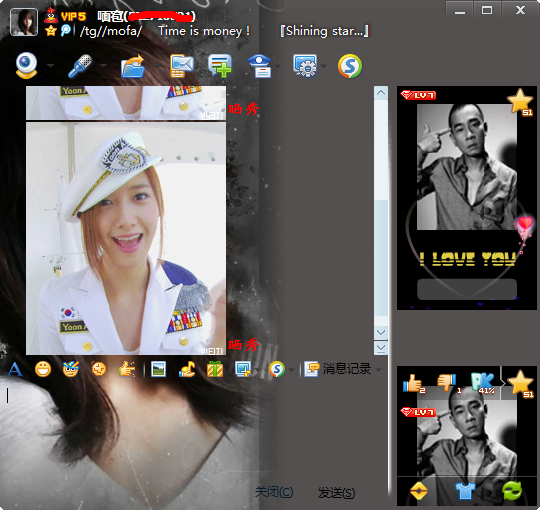Click the yellow star level icon in header

coord(51,31)
